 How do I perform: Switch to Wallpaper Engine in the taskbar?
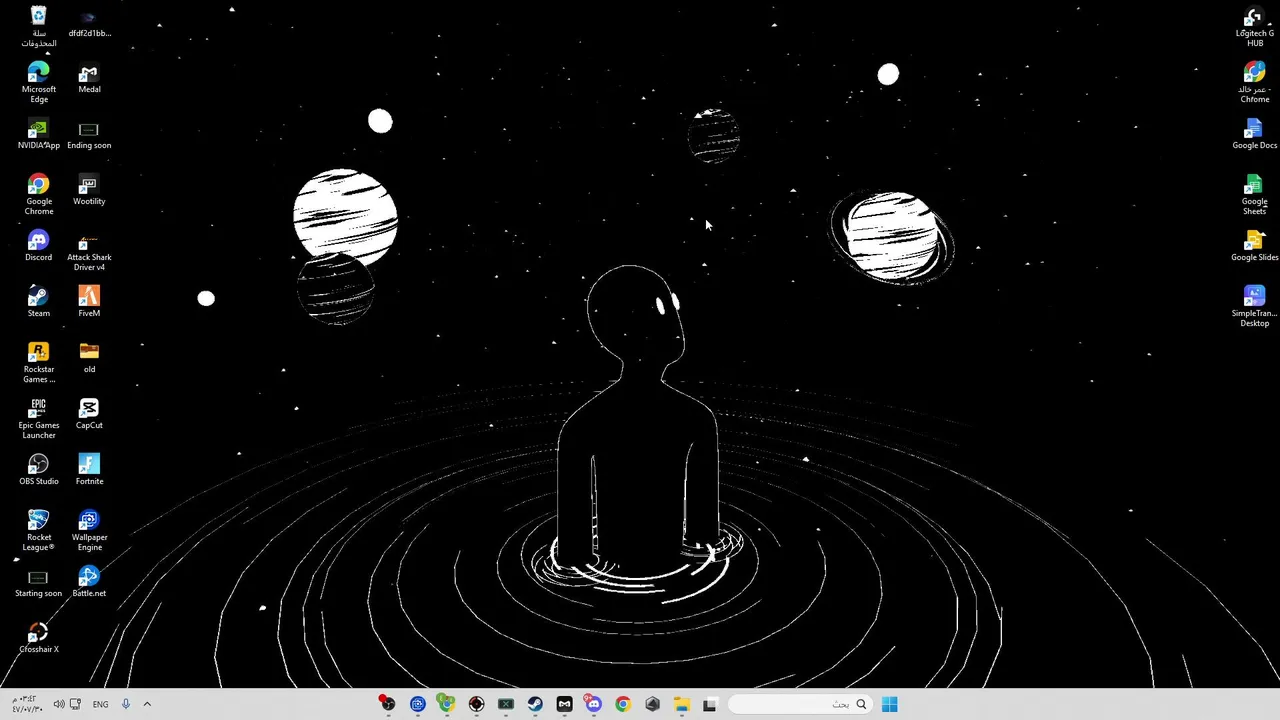[x=417, y=704]
